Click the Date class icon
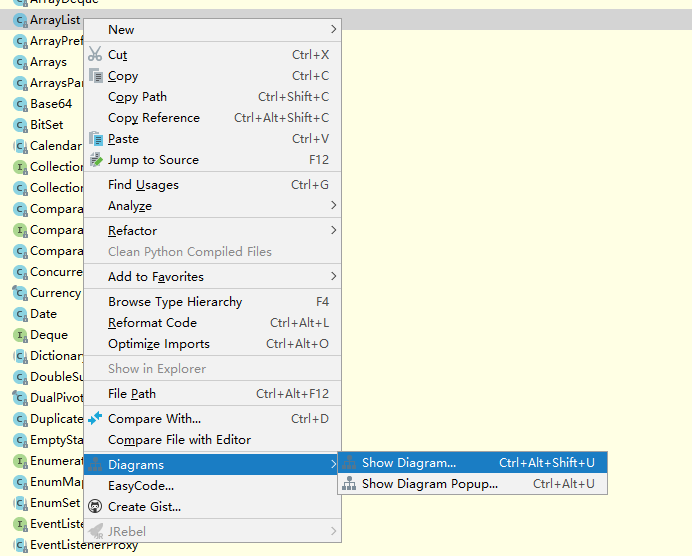Viewport: 692px width, 556px height. pyautogui.click(x=20, y=314)
